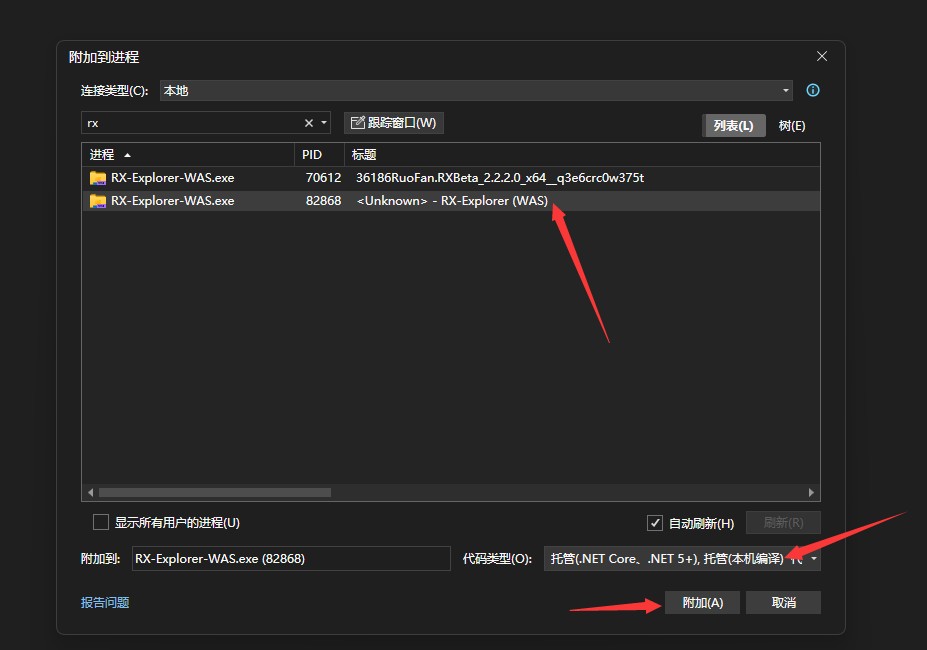Toggle the auto refresh (自动刷新) checkbox
The image size is (927, 650).
(654, 523)
